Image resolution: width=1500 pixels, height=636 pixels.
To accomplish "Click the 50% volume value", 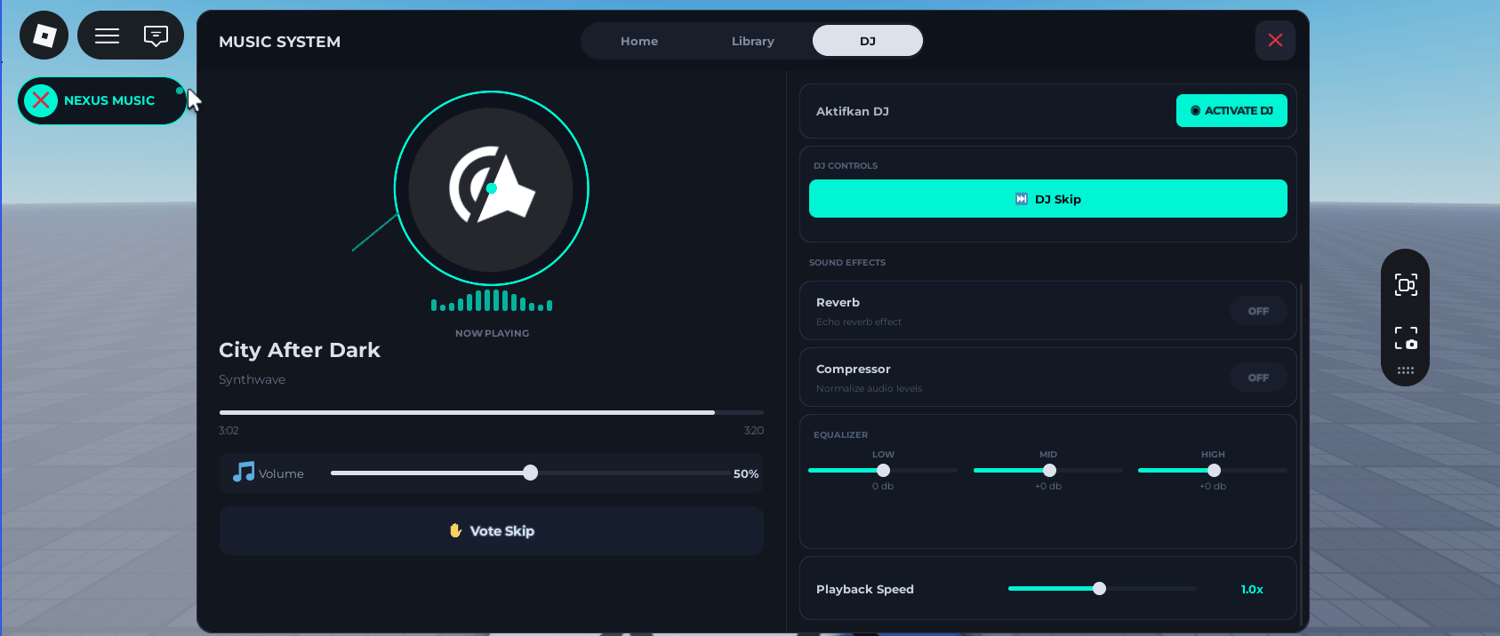I will (x=746, y=474).
